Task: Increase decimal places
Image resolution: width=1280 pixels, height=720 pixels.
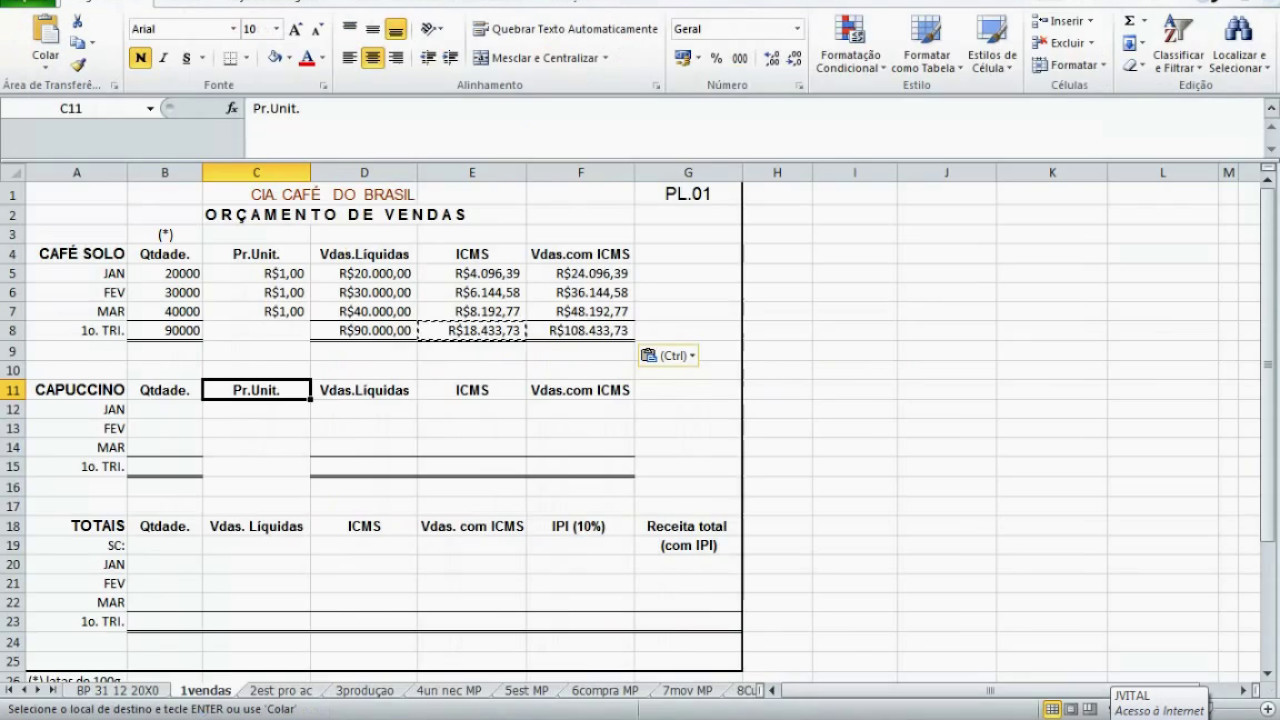Action: tap(771, 58)
